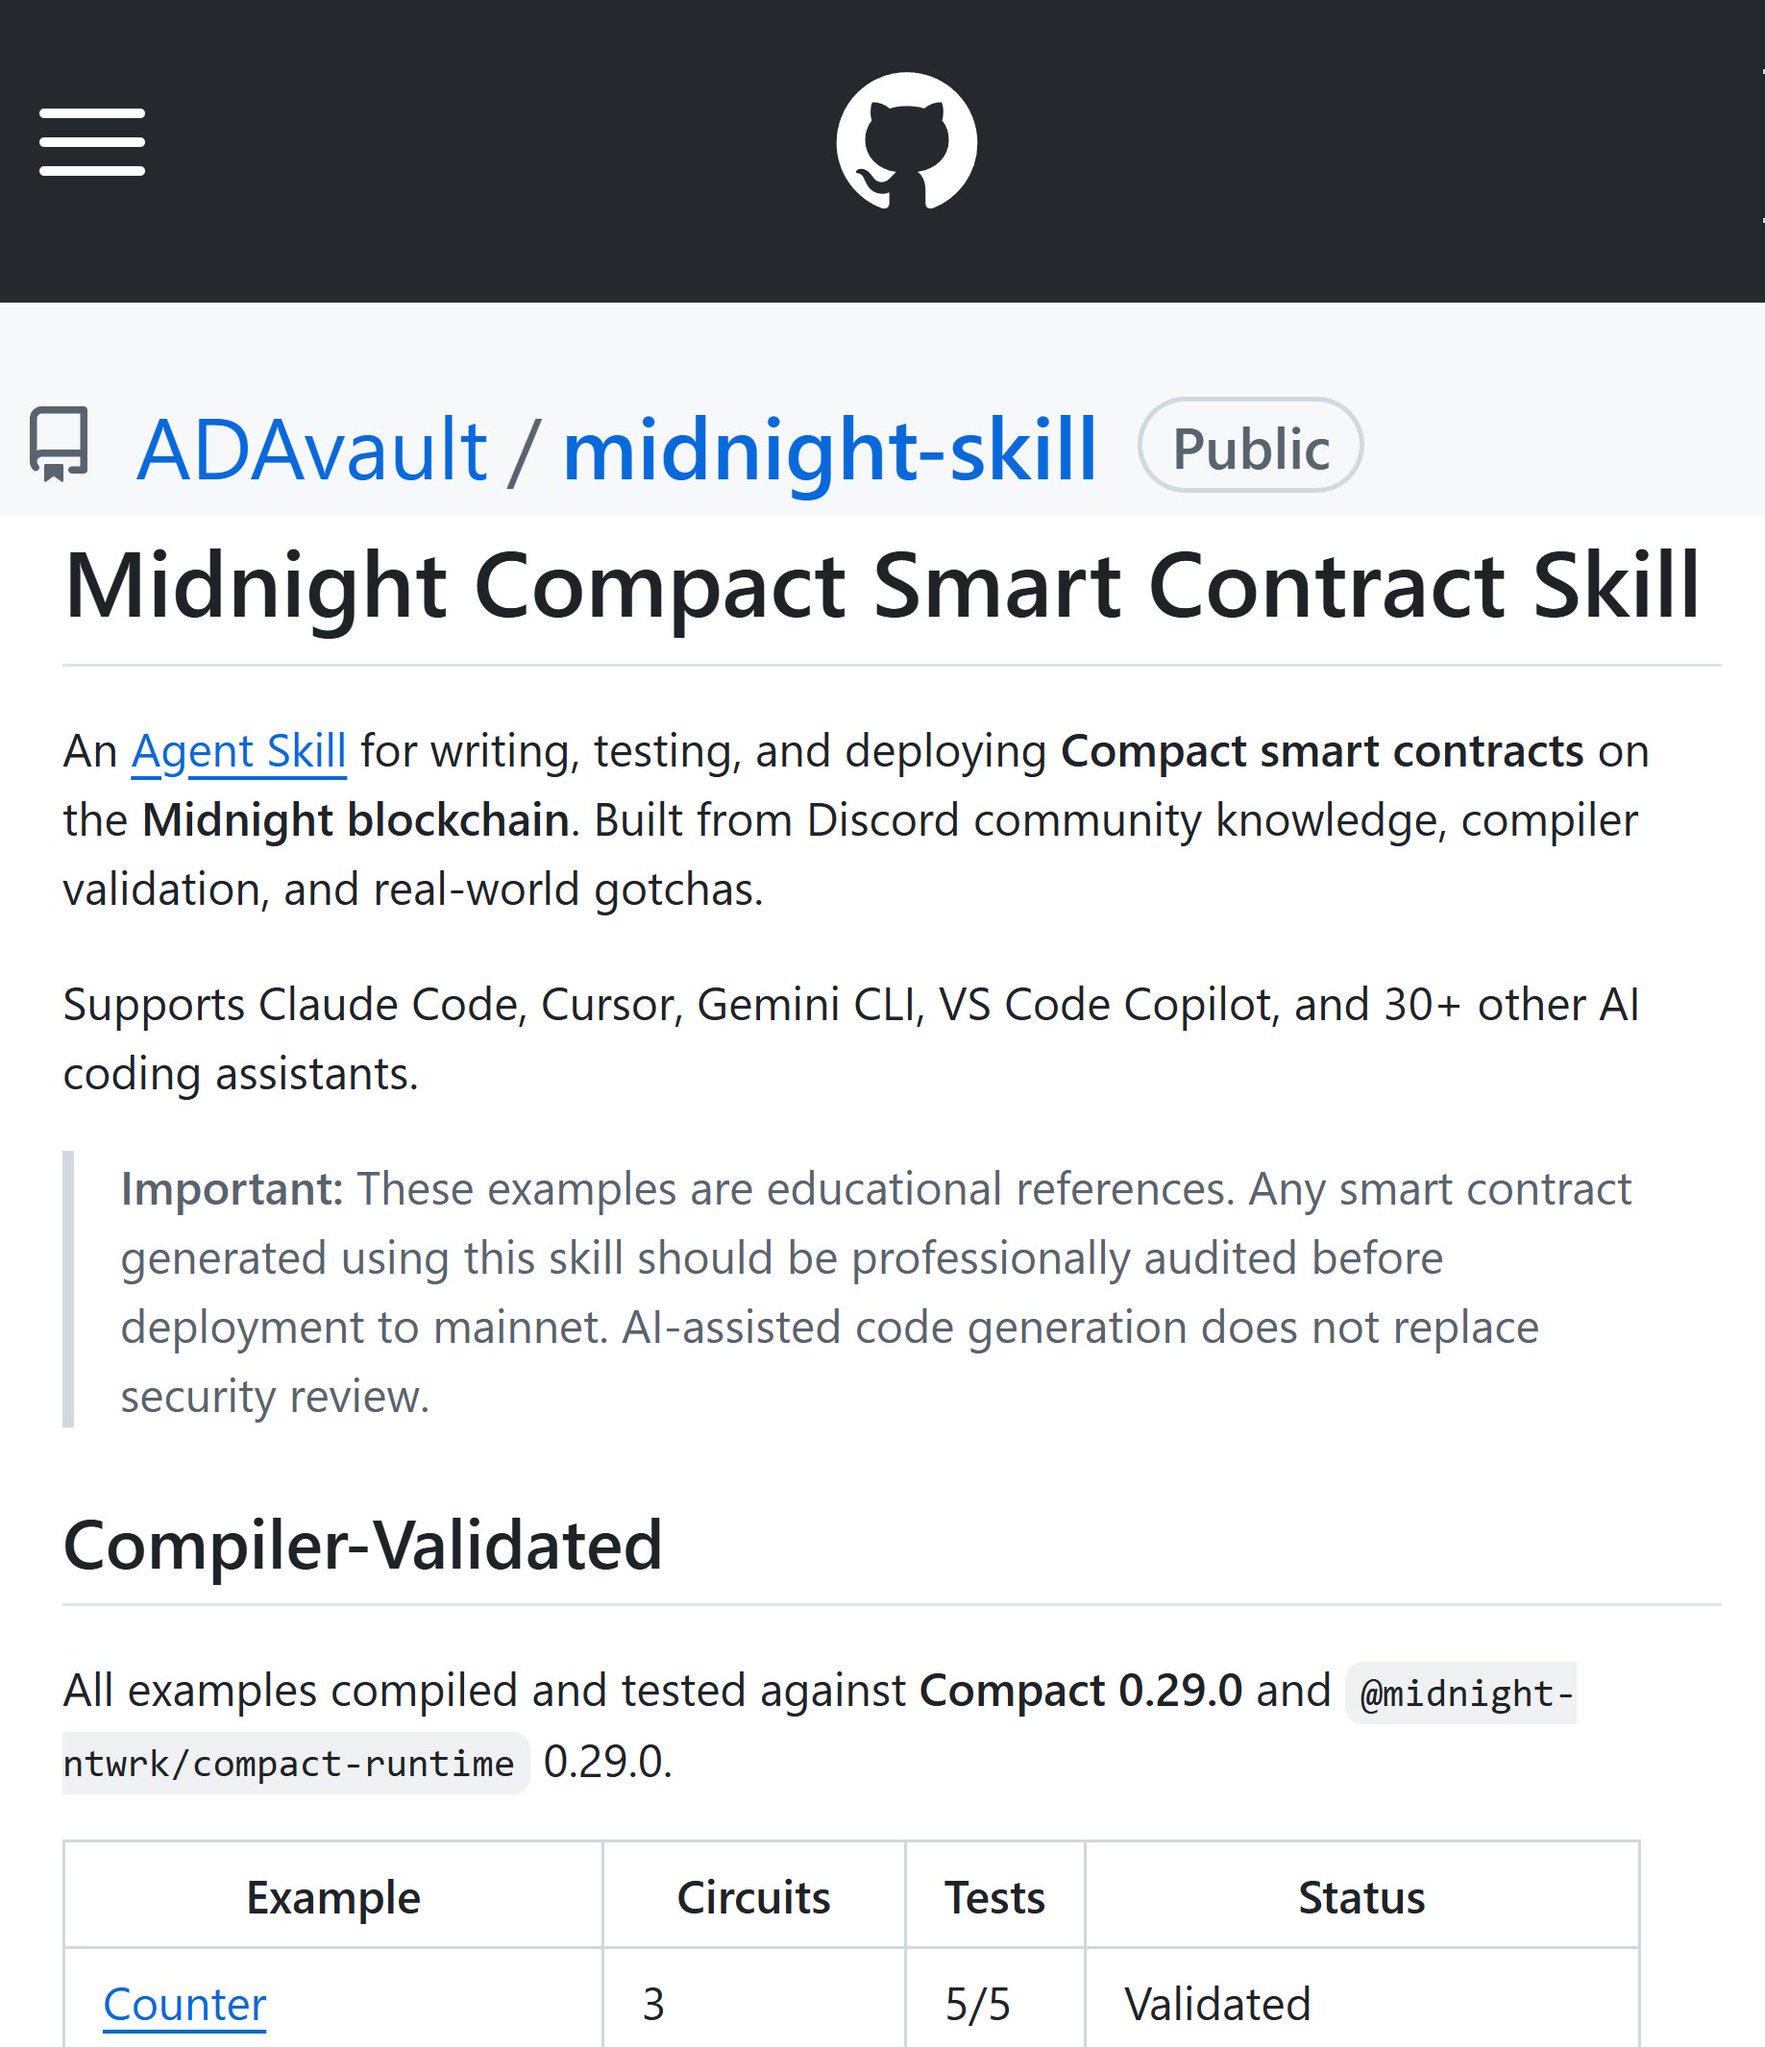Click the repository book icon
Viewport: 1765px width, 2047px height.
[x=59, y=443]
